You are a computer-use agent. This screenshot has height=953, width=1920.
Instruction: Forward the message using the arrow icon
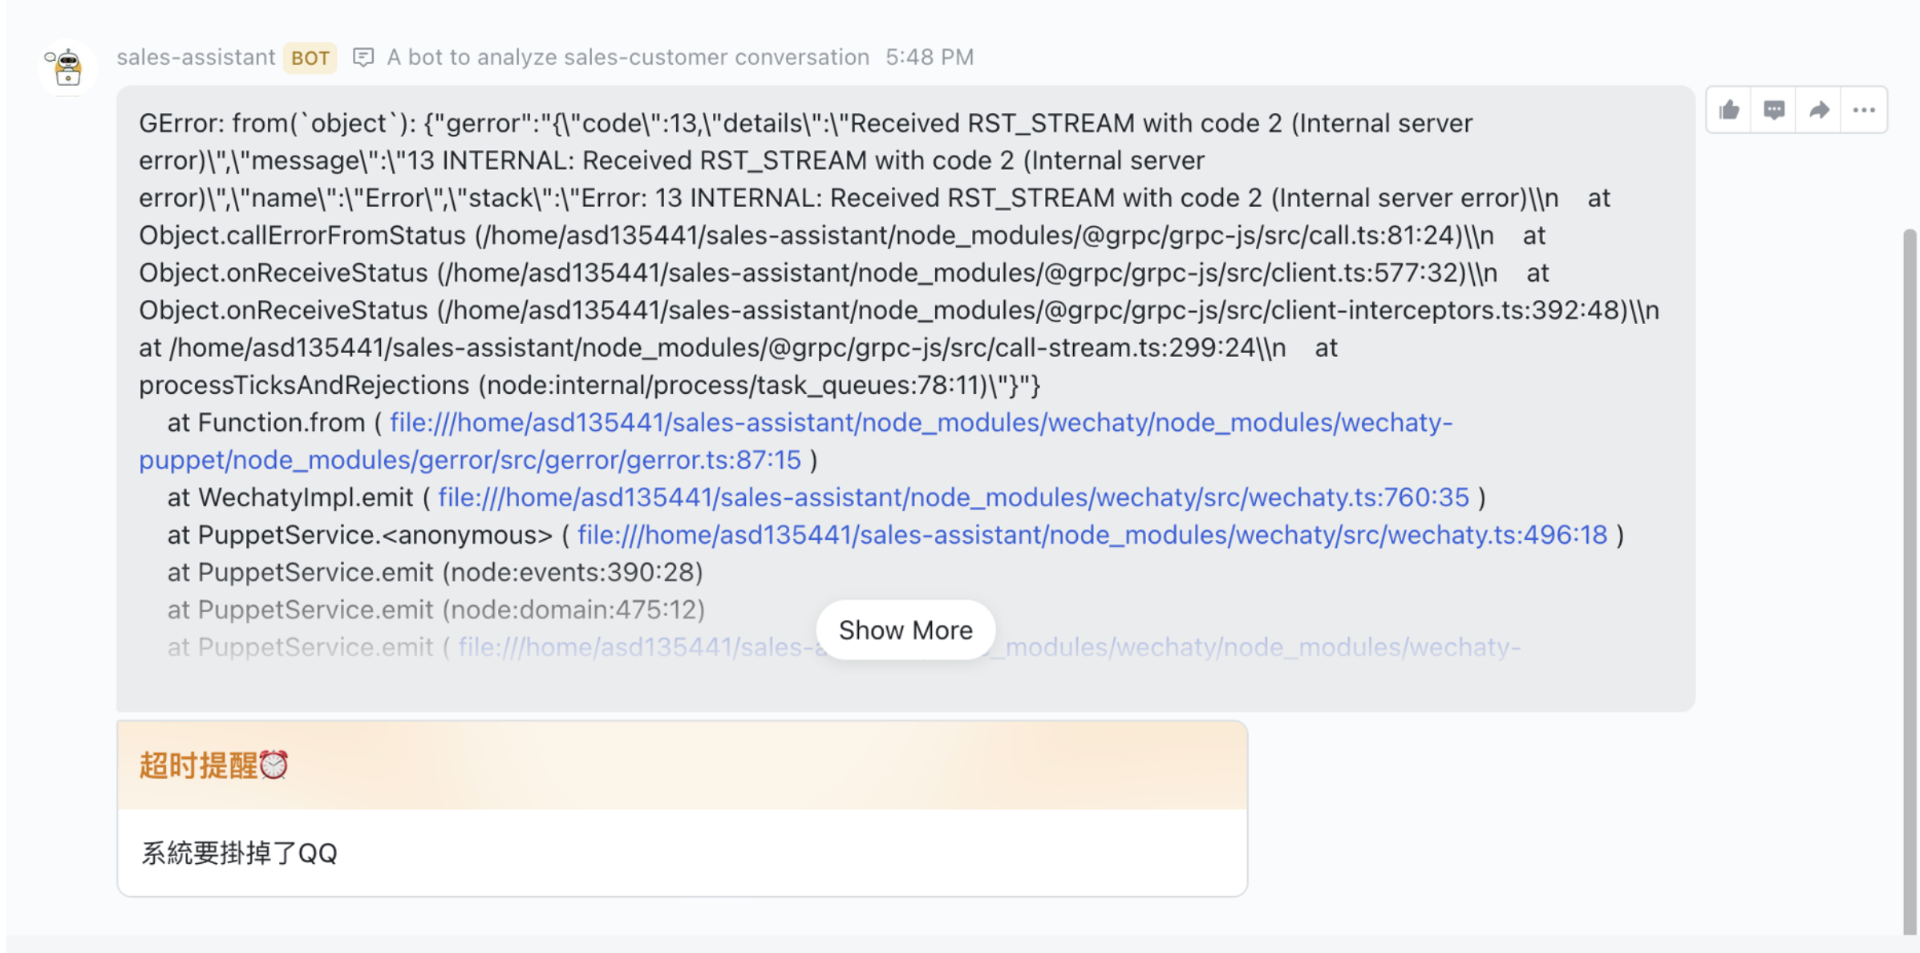pos(1819,110)
